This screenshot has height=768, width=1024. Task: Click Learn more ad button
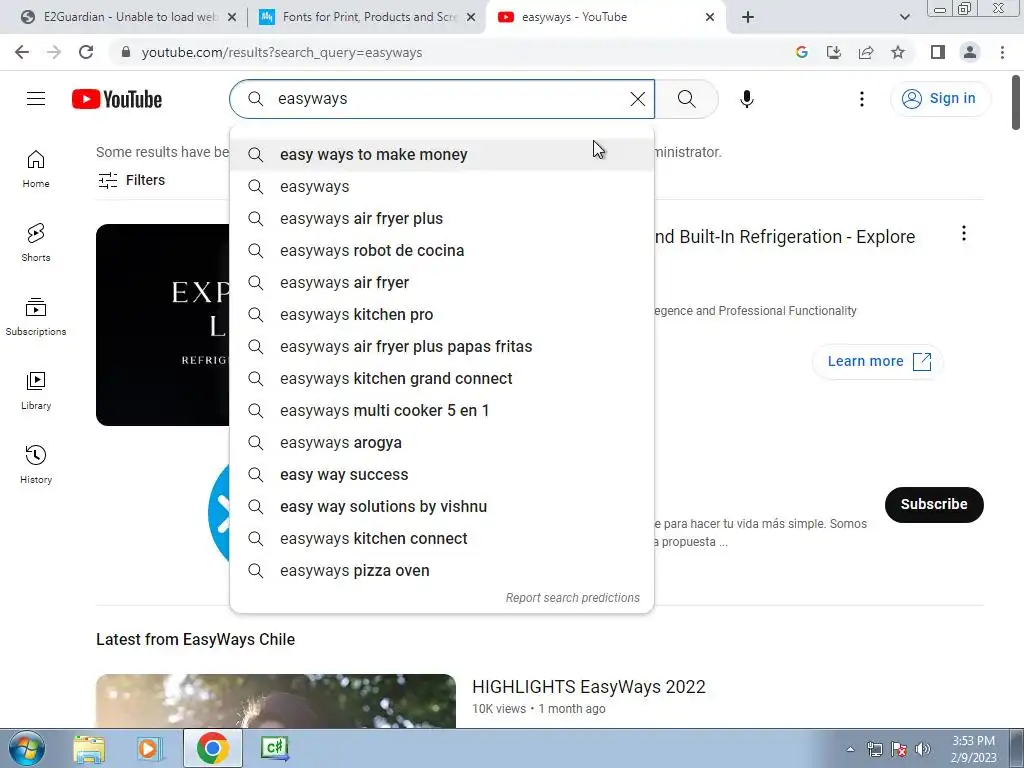click(x=878, y=362)
